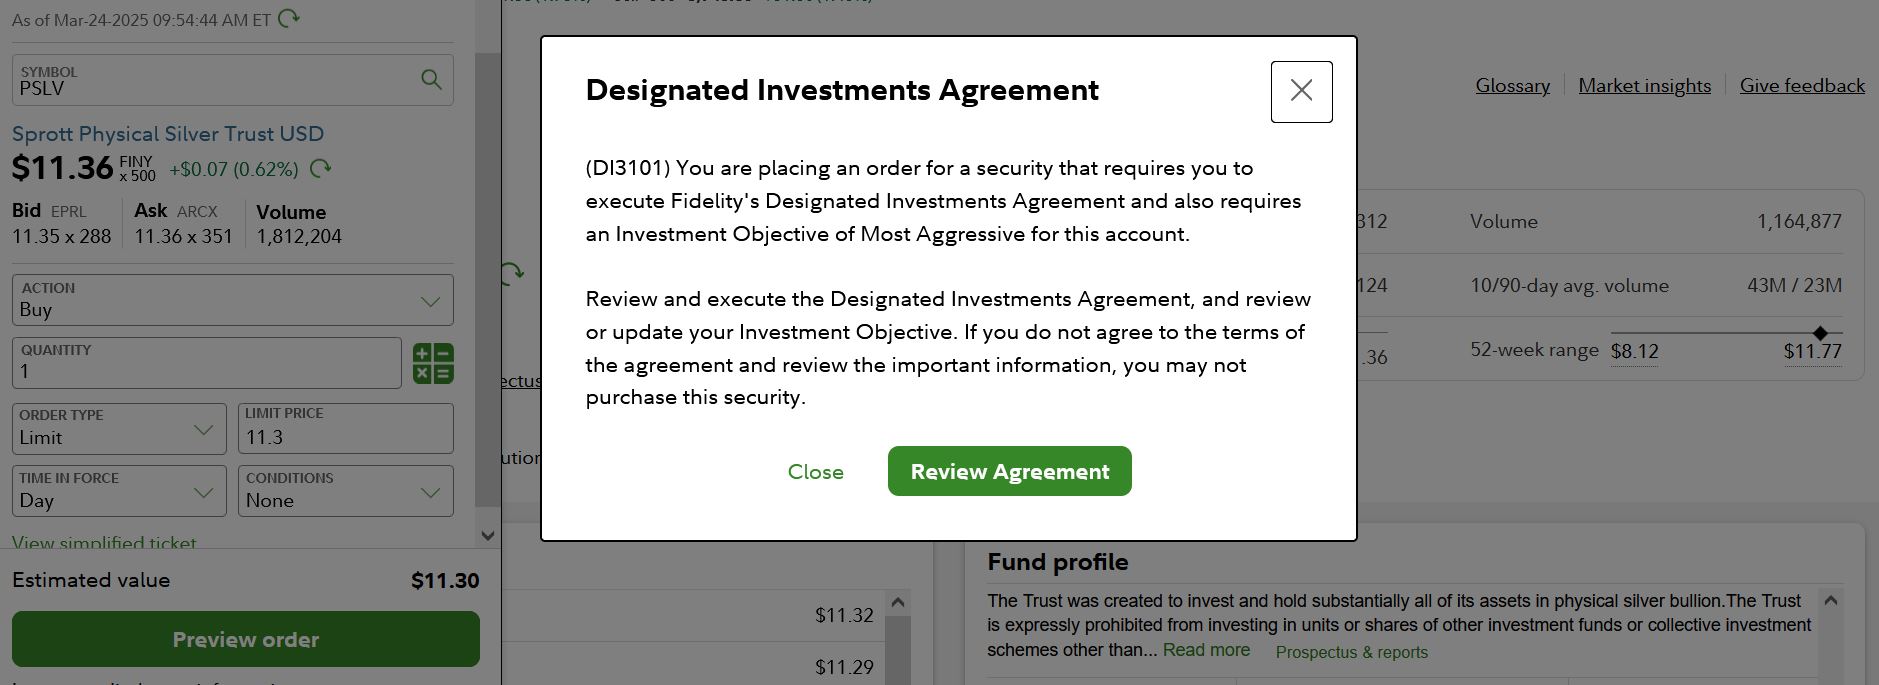Close the Designated Investments Agreement dialog with X
Viewport: 1879px width, 685px height.
(1301, 91)
